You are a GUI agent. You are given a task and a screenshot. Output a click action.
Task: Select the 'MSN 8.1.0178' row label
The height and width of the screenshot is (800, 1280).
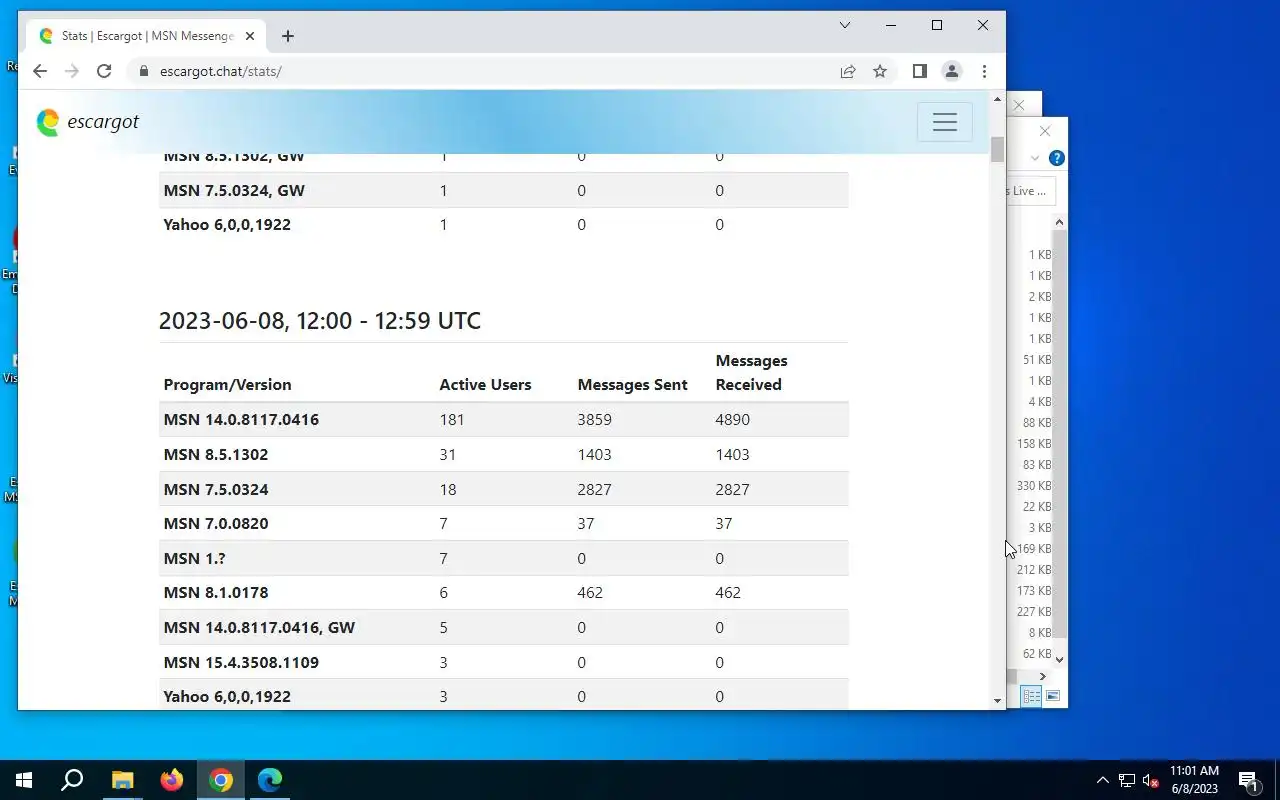(x=216, y=593)
